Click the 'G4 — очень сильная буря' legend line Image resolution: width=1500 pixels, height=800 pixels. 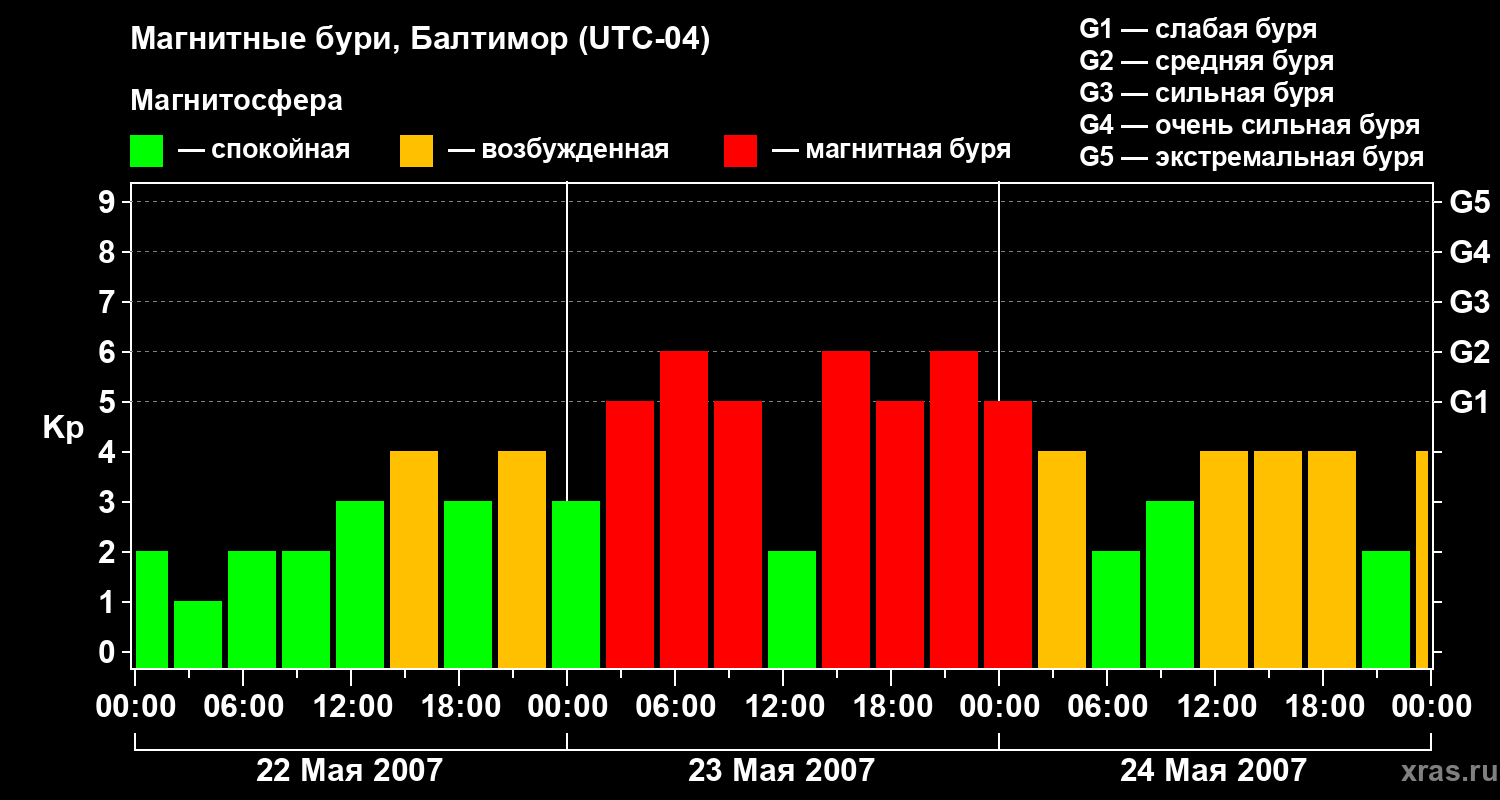pos(1249,125)
